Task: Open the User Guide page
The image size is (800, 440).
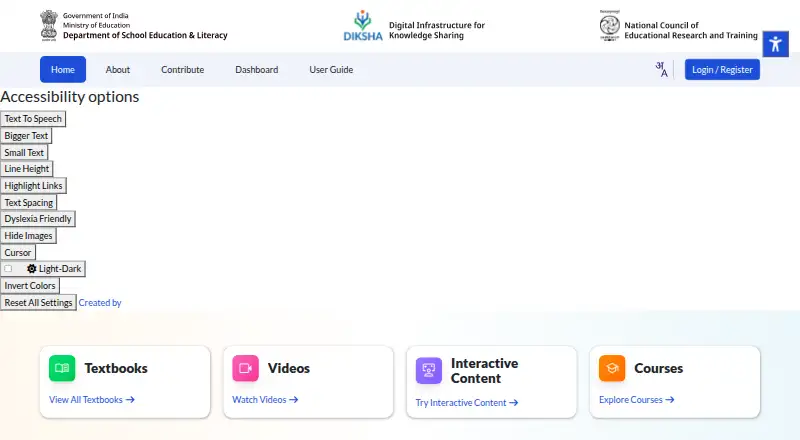Action: click(331, 69)
